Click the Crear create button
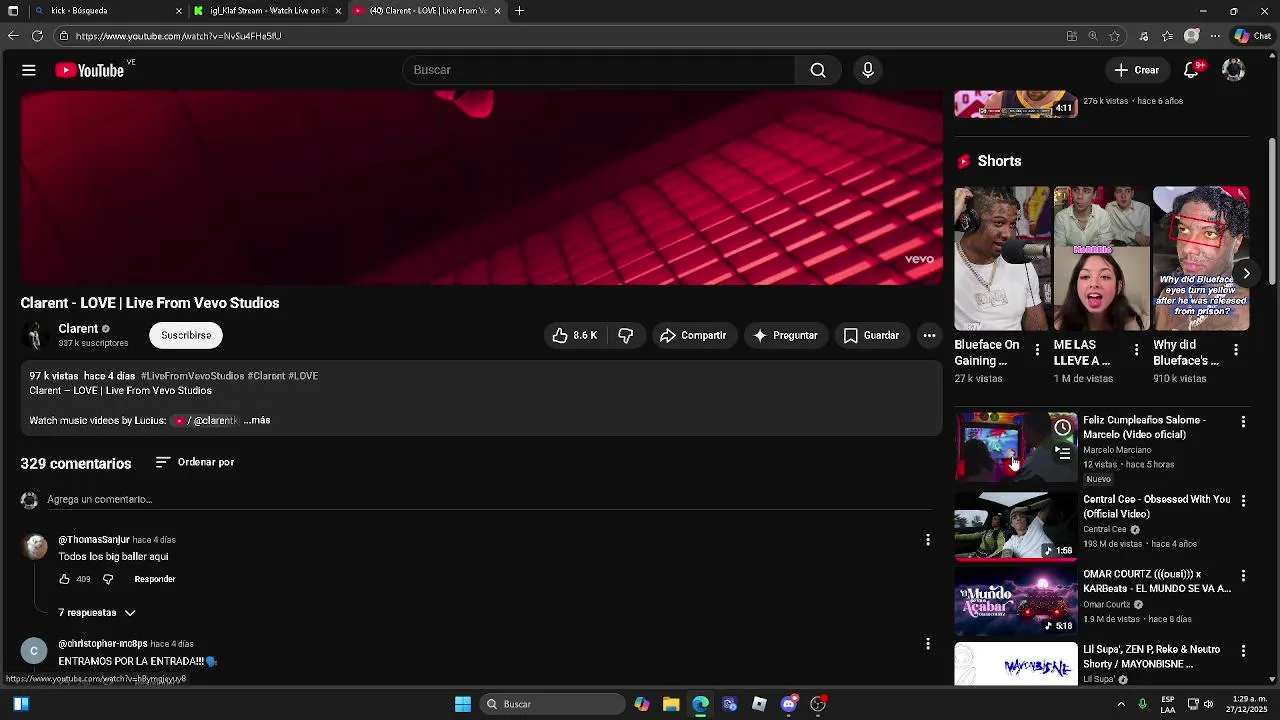Viewport: 1280px width, 720px height. tap(1137, 70)
